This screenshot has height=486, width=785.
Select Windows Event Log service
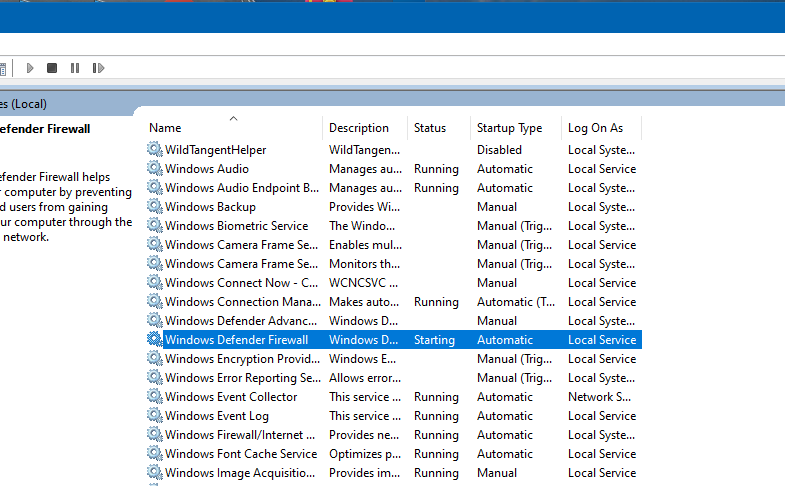[x=394, y=416]
